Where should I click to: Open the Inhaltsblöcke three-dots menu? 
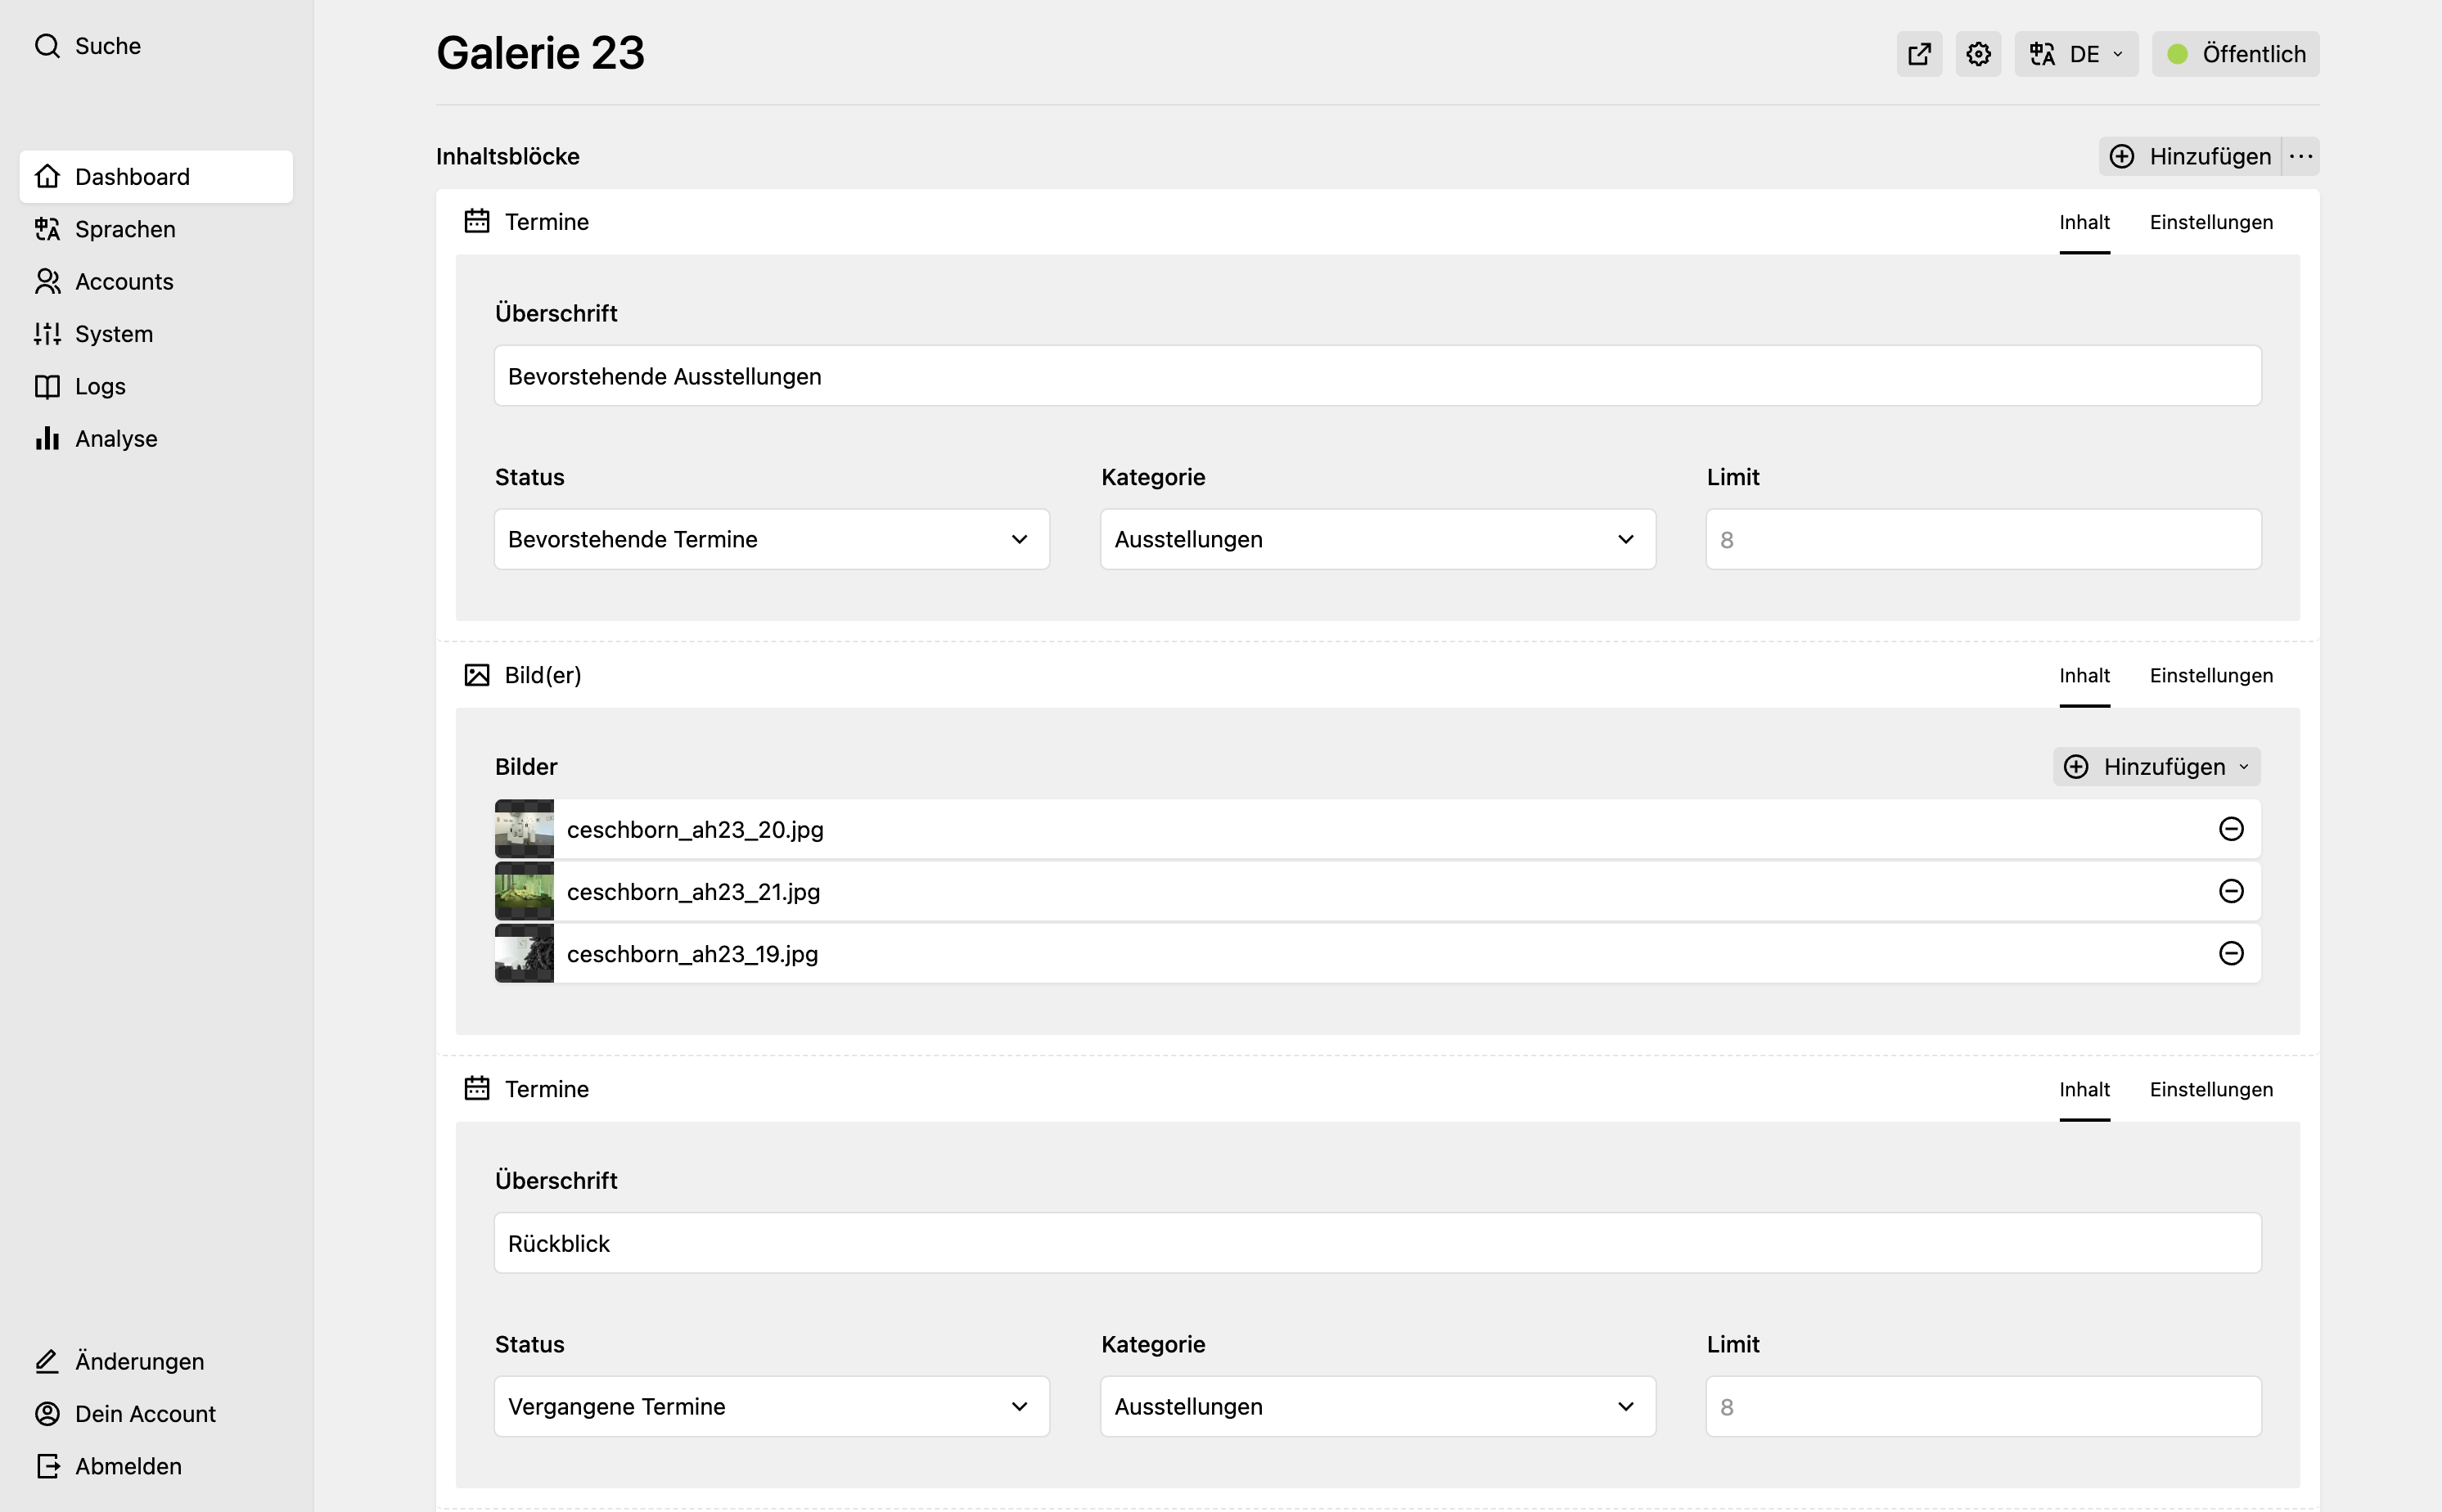tap(2301, 156)
